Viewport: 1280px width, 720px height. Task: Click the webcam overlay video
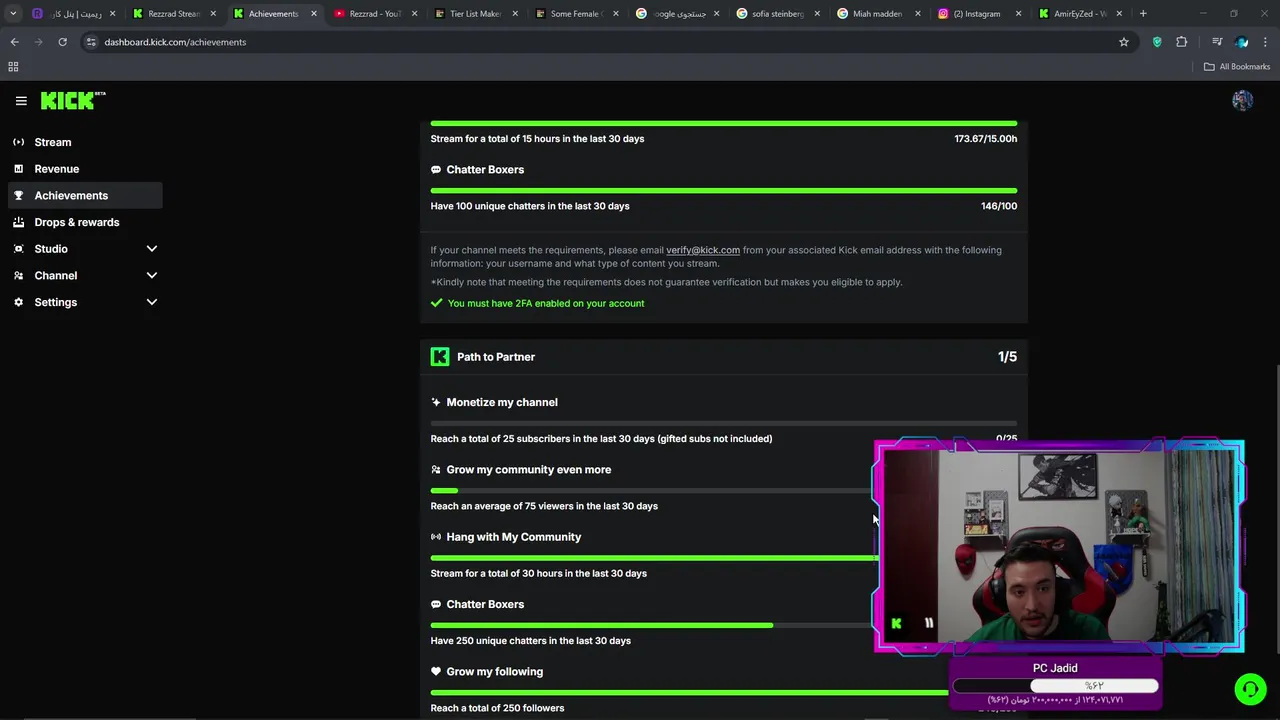[x=1060, y=547]
